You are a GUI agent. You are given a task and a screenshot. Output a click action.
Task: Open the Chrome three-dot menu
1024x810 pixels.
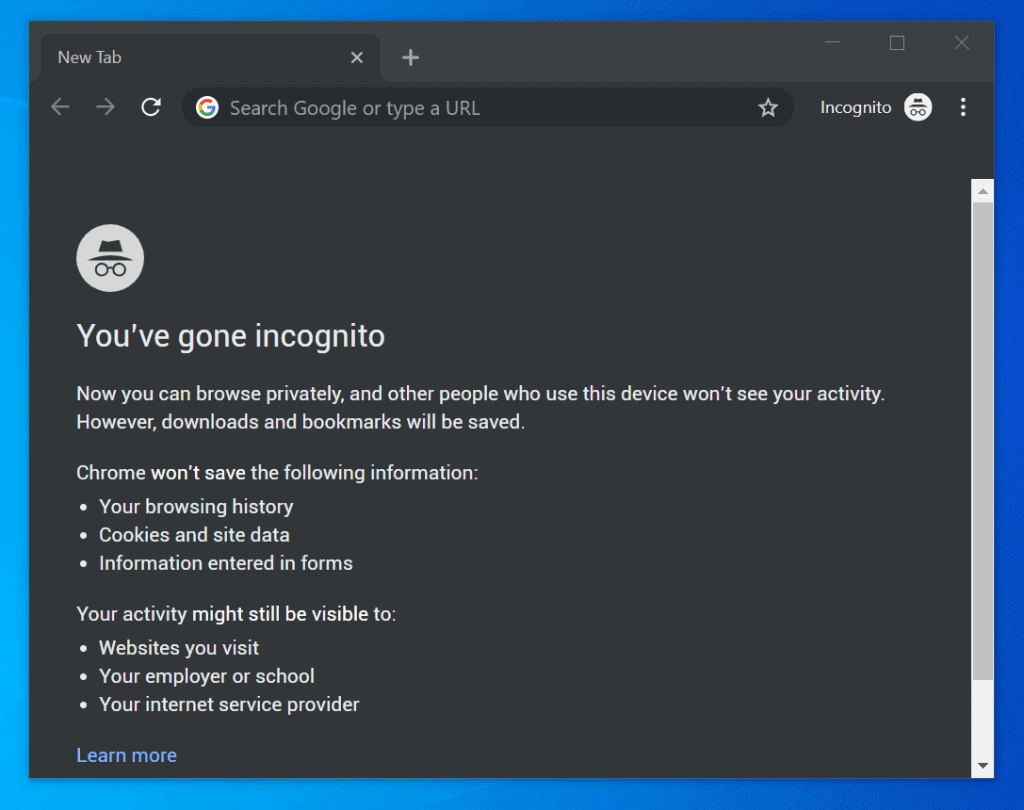pyautogui.click(x=963, y=107)
